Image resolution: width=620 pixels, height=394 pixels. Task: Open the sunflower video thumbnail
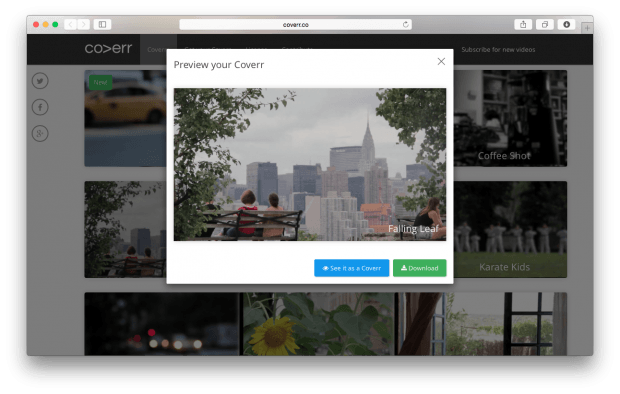318,324
